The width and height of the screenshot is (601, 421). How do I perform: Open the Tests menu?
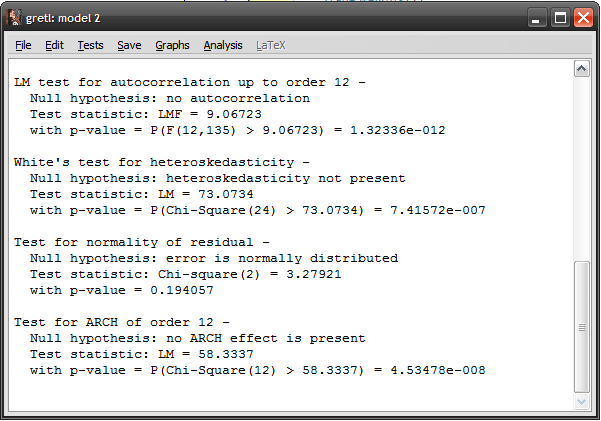click(90, 45)
